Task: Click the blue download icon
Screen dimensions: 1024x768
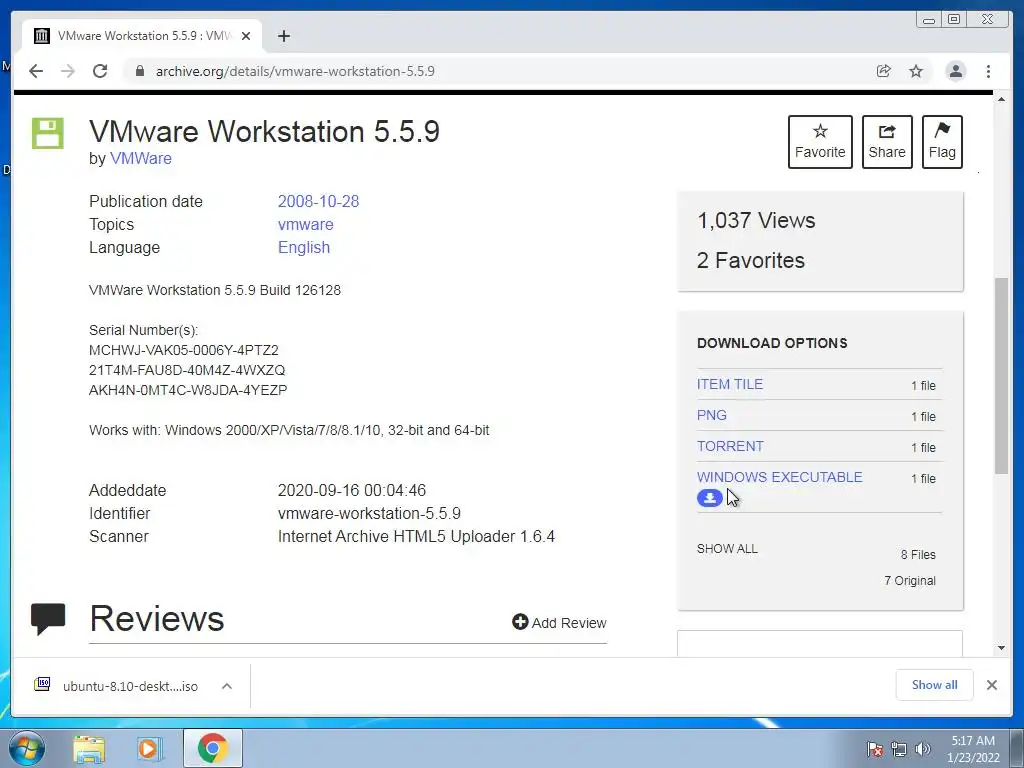Action: [709, 498]
